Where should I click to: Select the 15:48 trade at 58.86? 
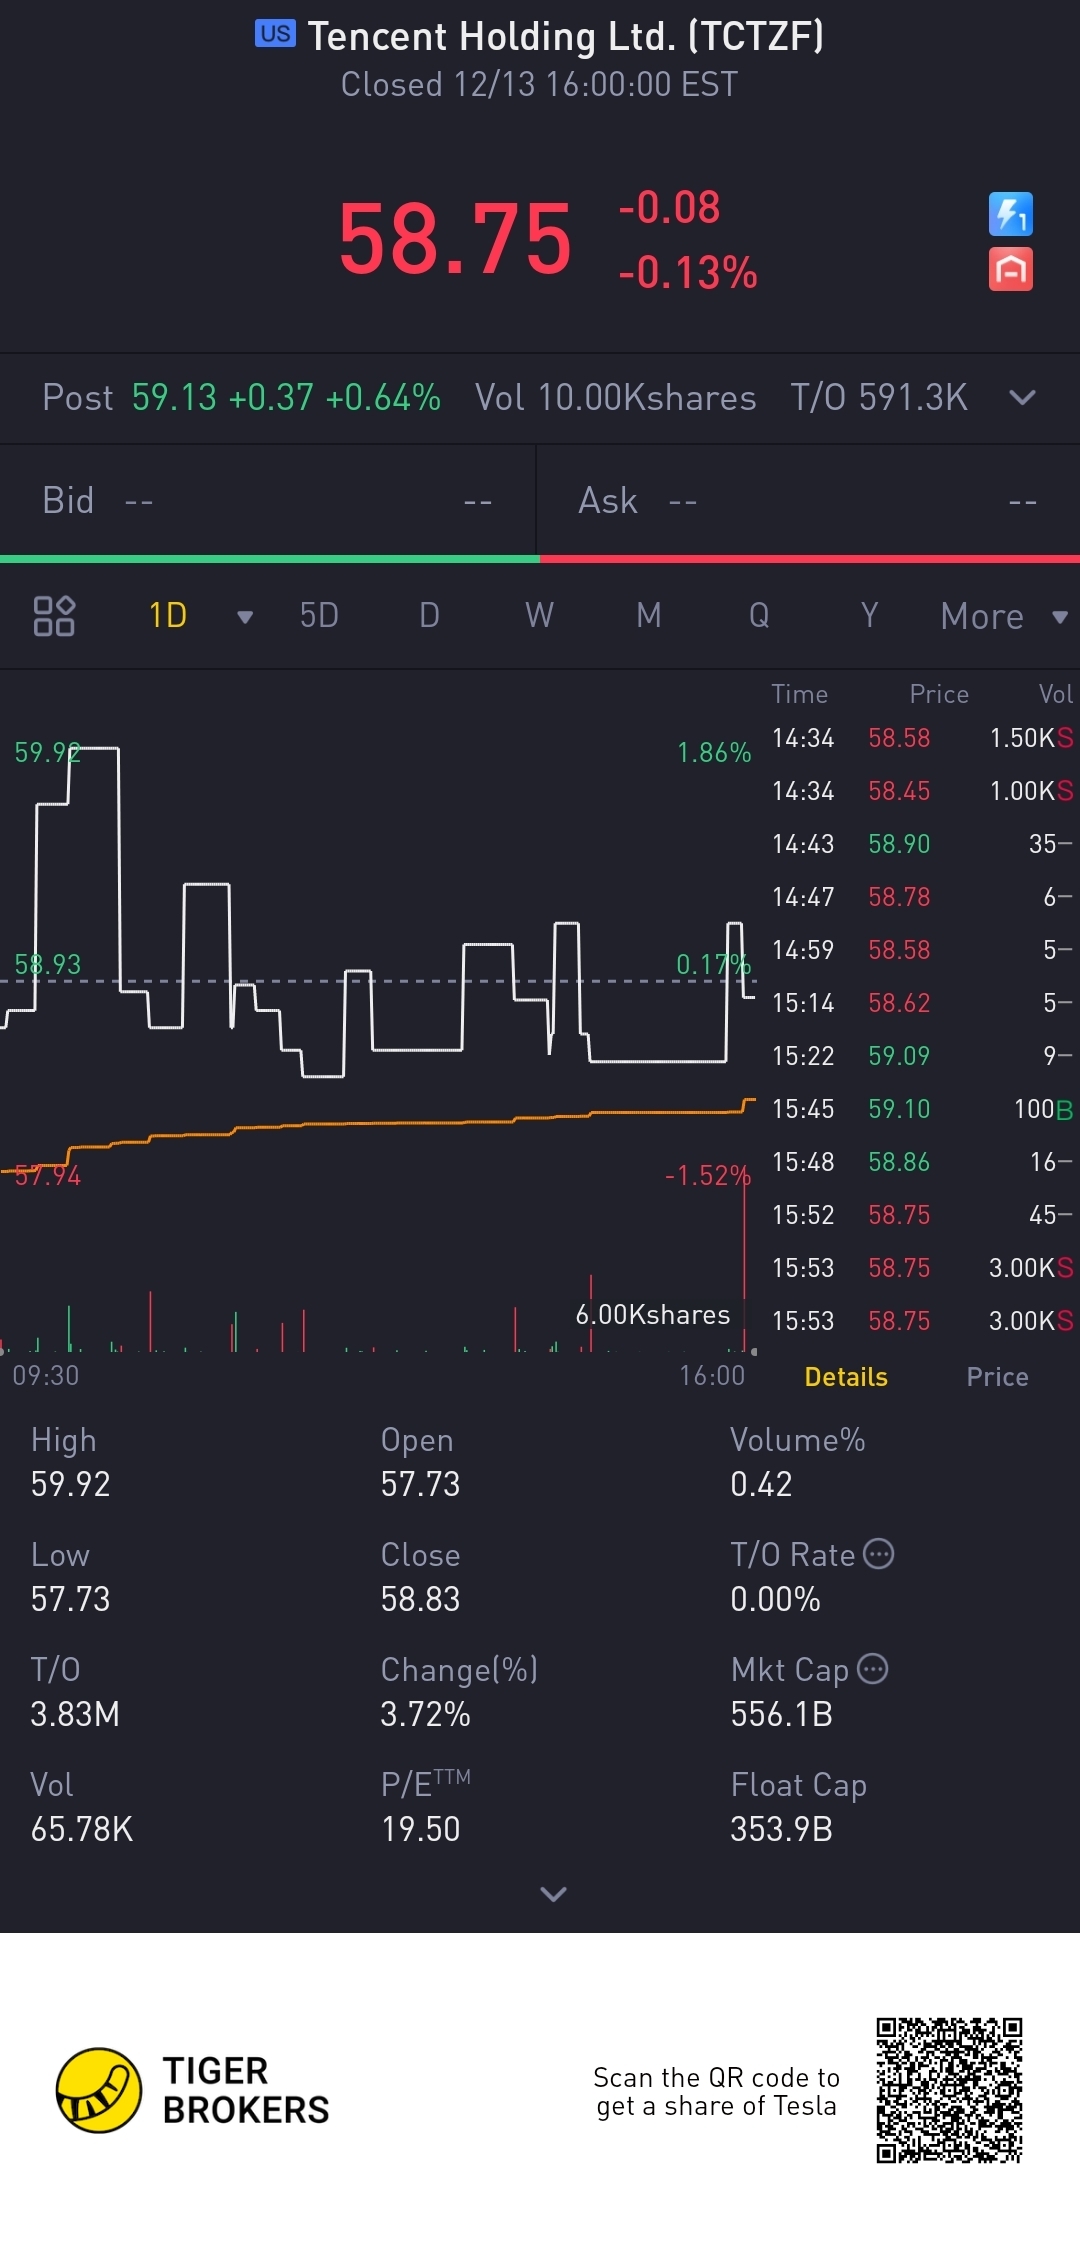(922, 1162)
